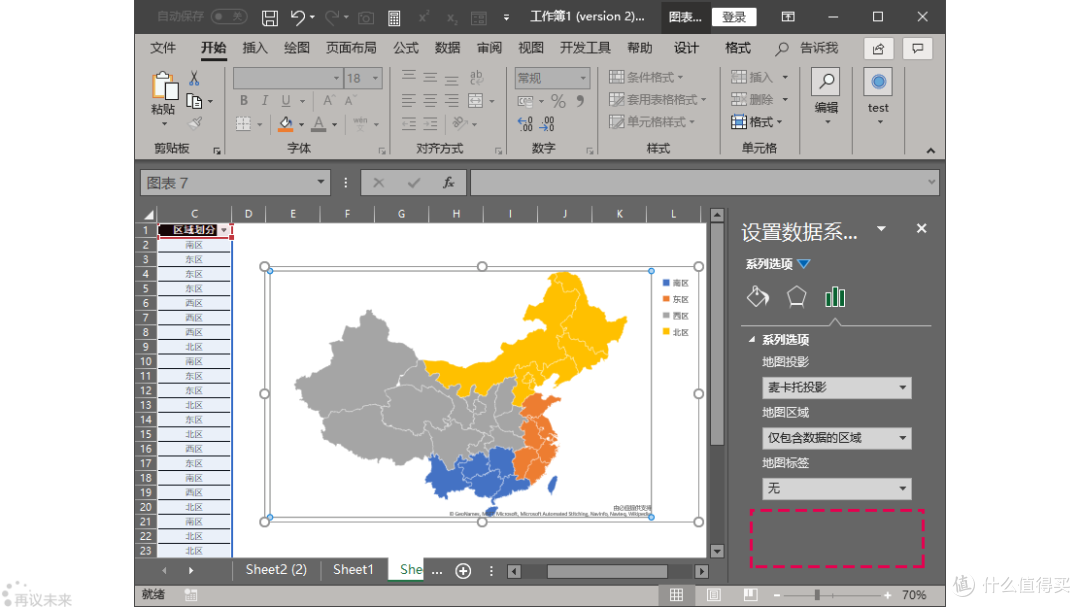
Task: Click the fill color bucket icon
Action: [285, 124]
